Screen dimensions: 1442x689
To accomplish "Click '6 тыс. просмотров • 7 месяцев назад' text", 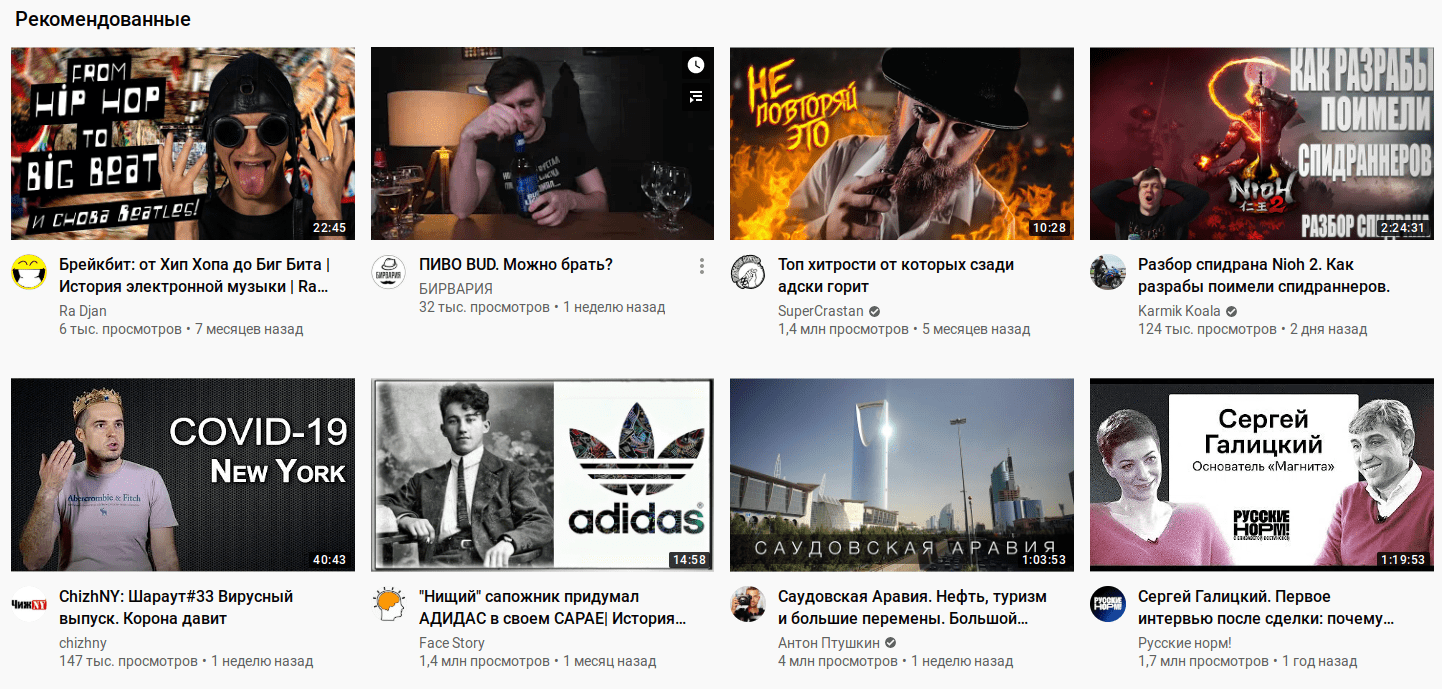I will [x=181, y=329].
